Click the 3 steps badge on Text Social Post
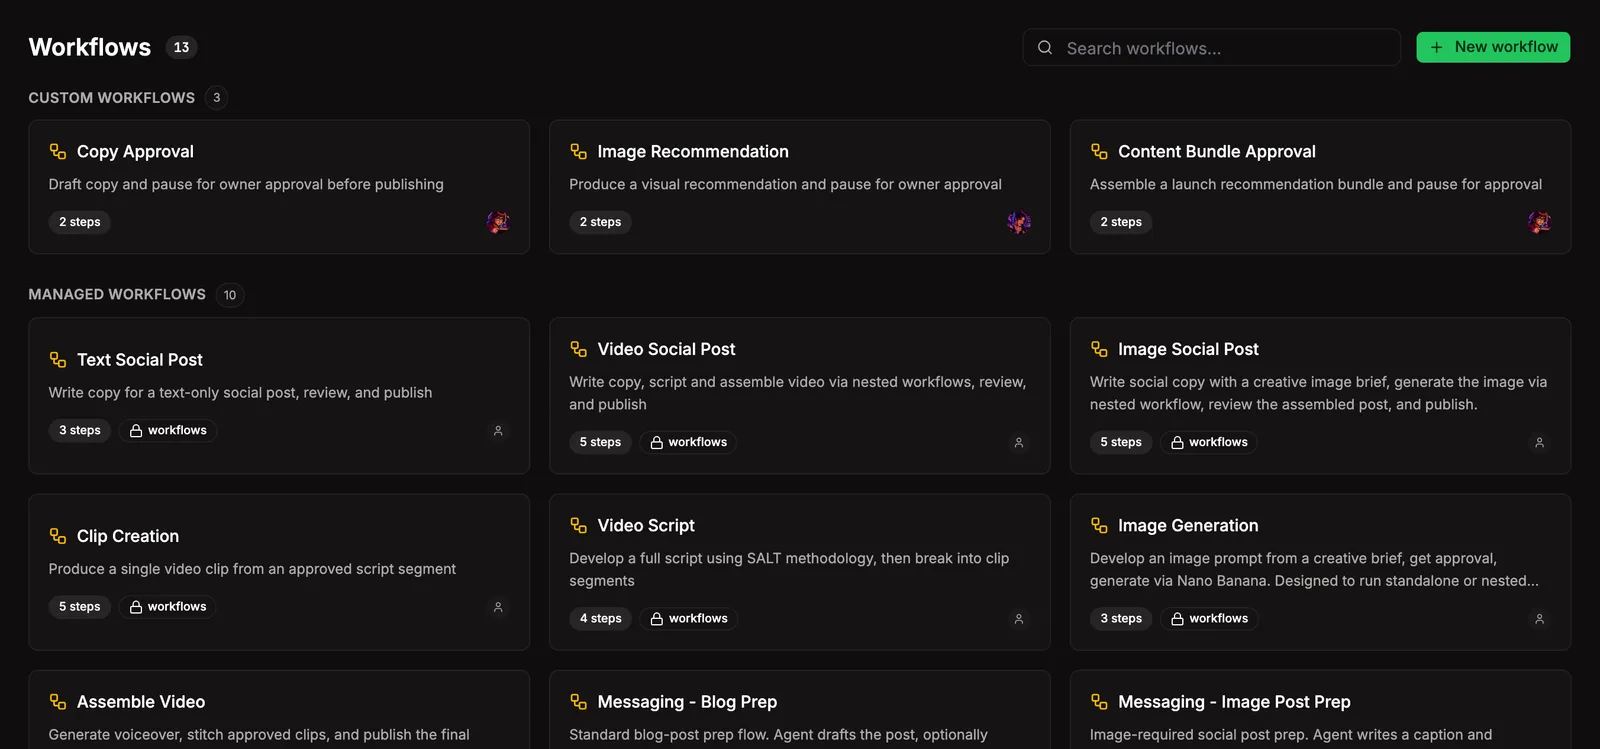 tap(79, 431)
